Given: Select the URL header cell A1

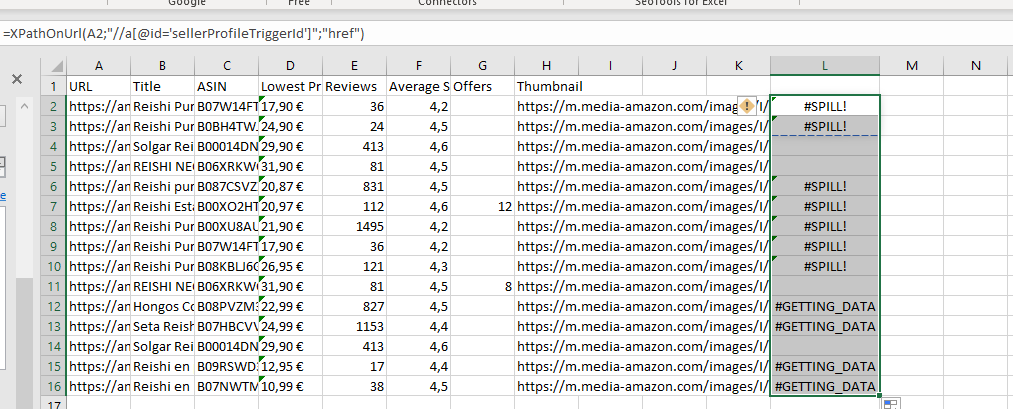Looking at the screenshot, I should (99, 86).
